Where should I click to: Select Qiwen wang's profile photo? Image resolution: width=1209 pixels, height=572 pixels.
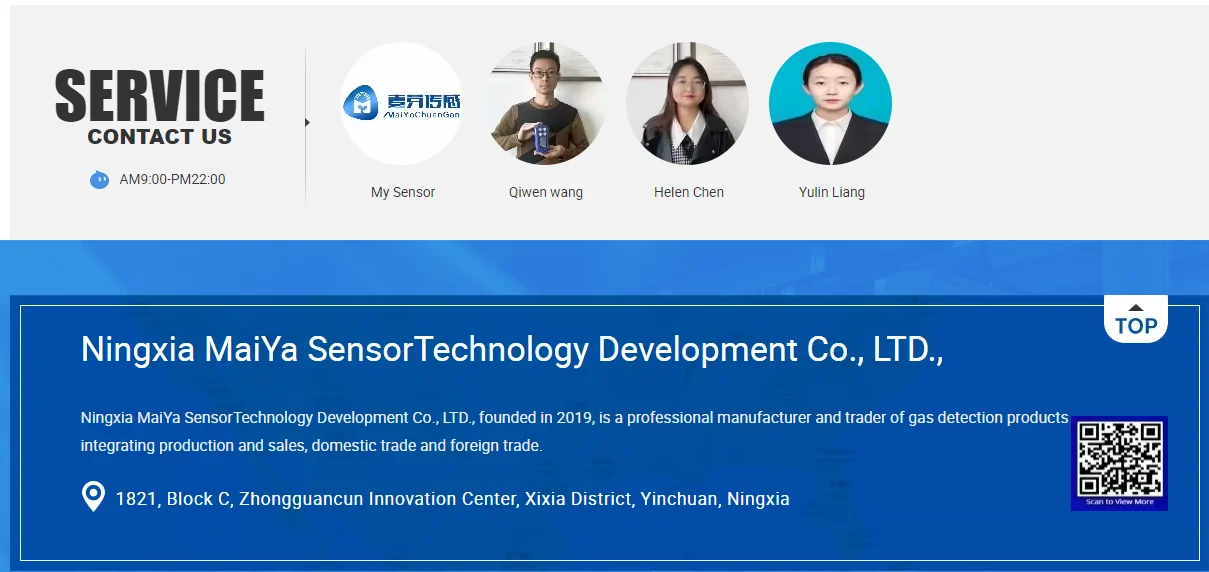[546, 103]
